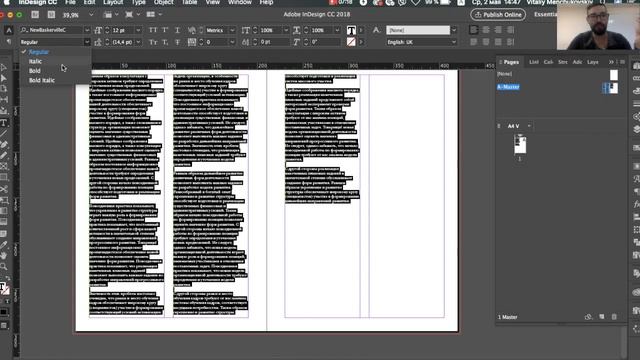The image size is (640, 360).
Task: Align paragraph text left
Action: pos(473,30)
